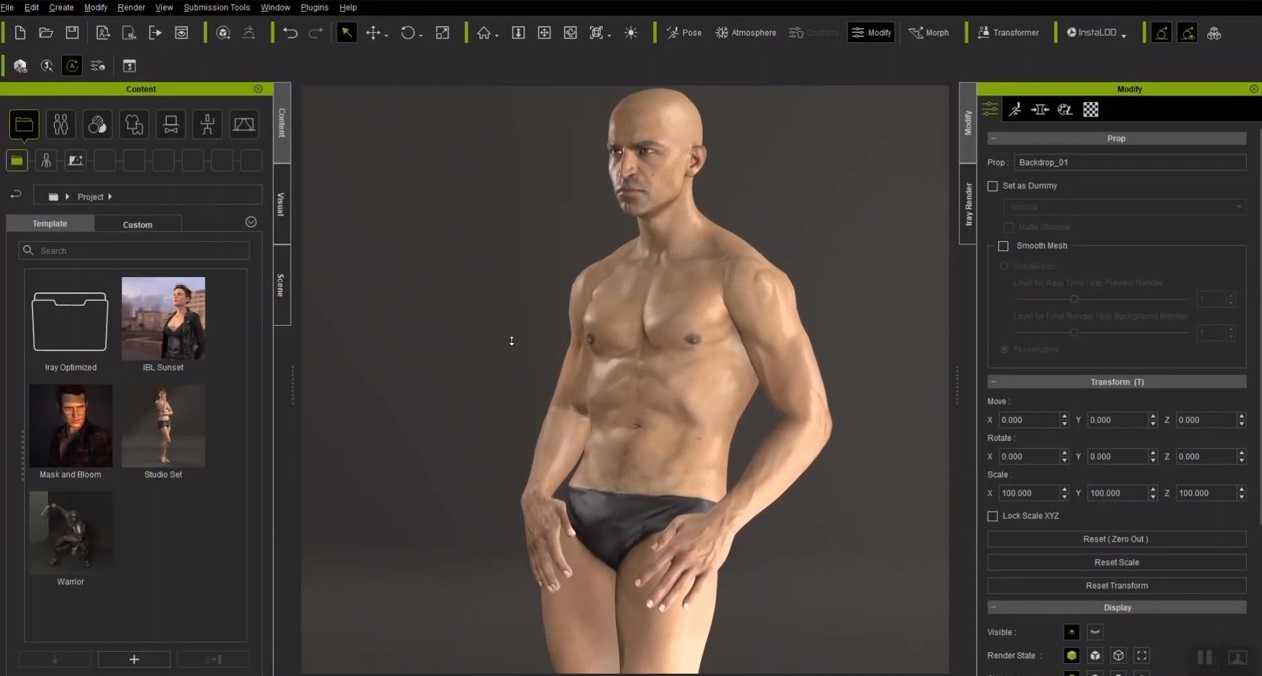This screenshot has height=676, width=1262.
Task: Click the Undo arrow in toolbar
Action: click(x=290, y=33)
